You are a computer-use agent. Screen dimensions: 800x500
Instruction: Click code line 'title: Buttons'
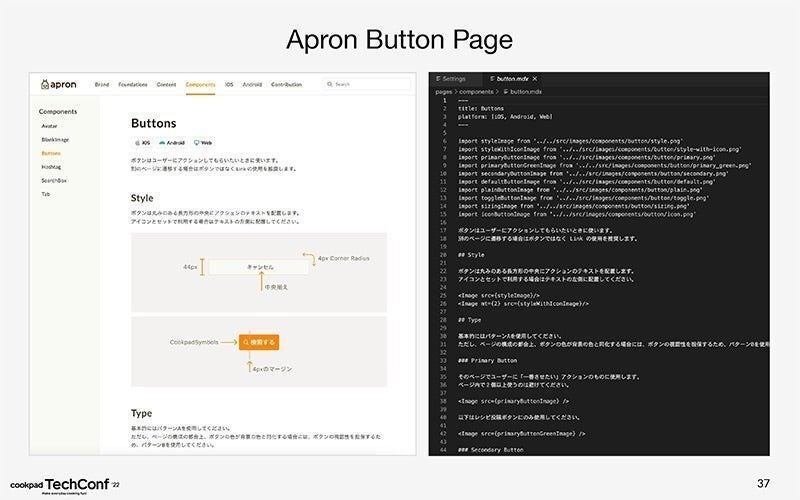[481, 109]
